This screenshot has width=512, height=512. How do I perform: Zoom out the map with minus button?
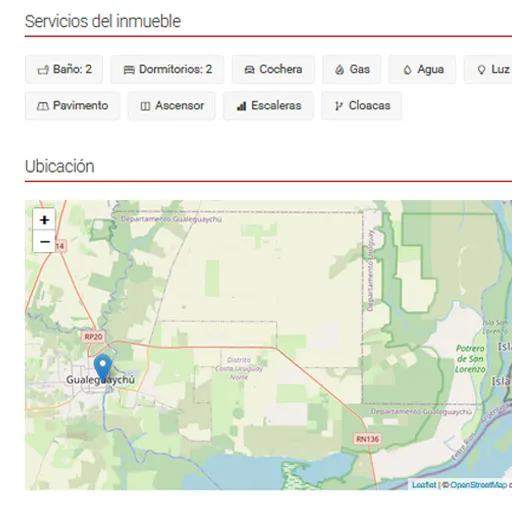44,241
